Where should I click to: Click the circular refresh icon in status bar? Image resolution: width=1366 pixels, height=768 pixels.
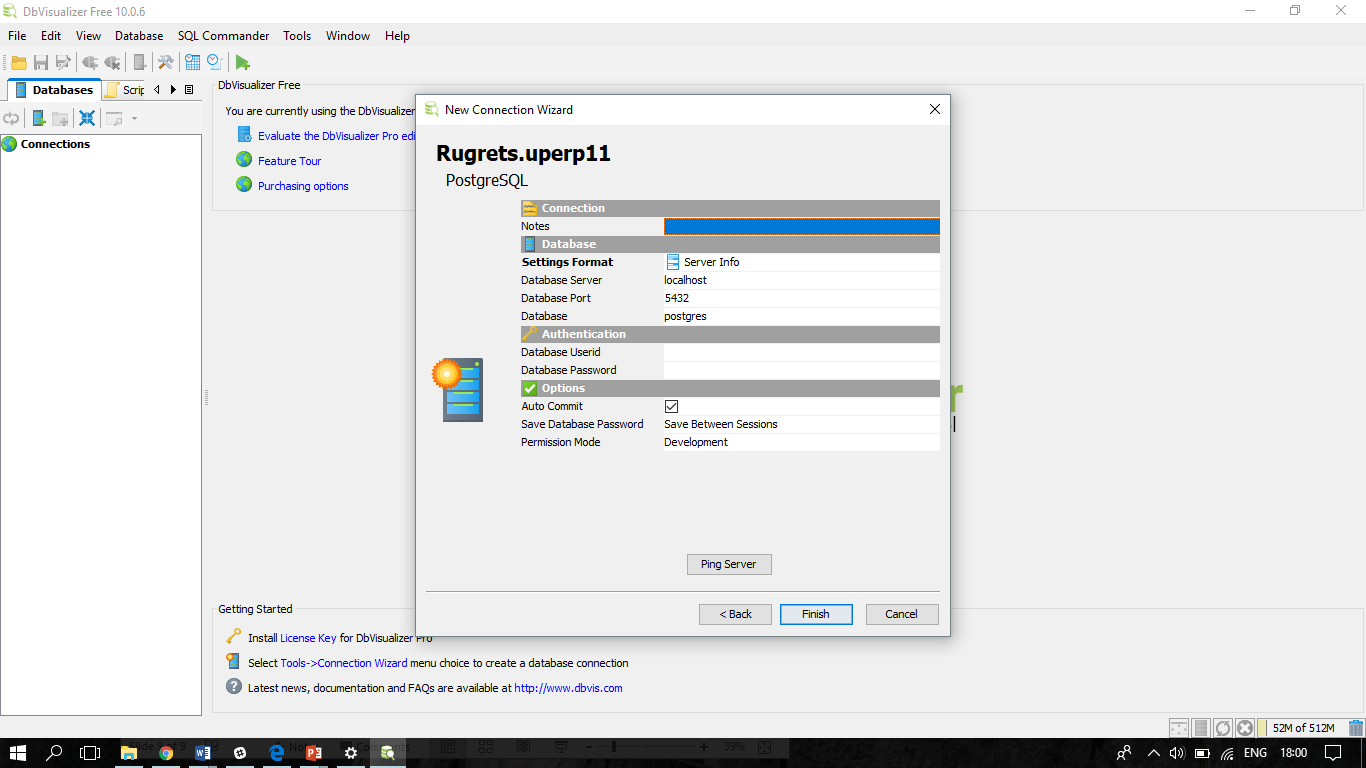point(1222,728)
